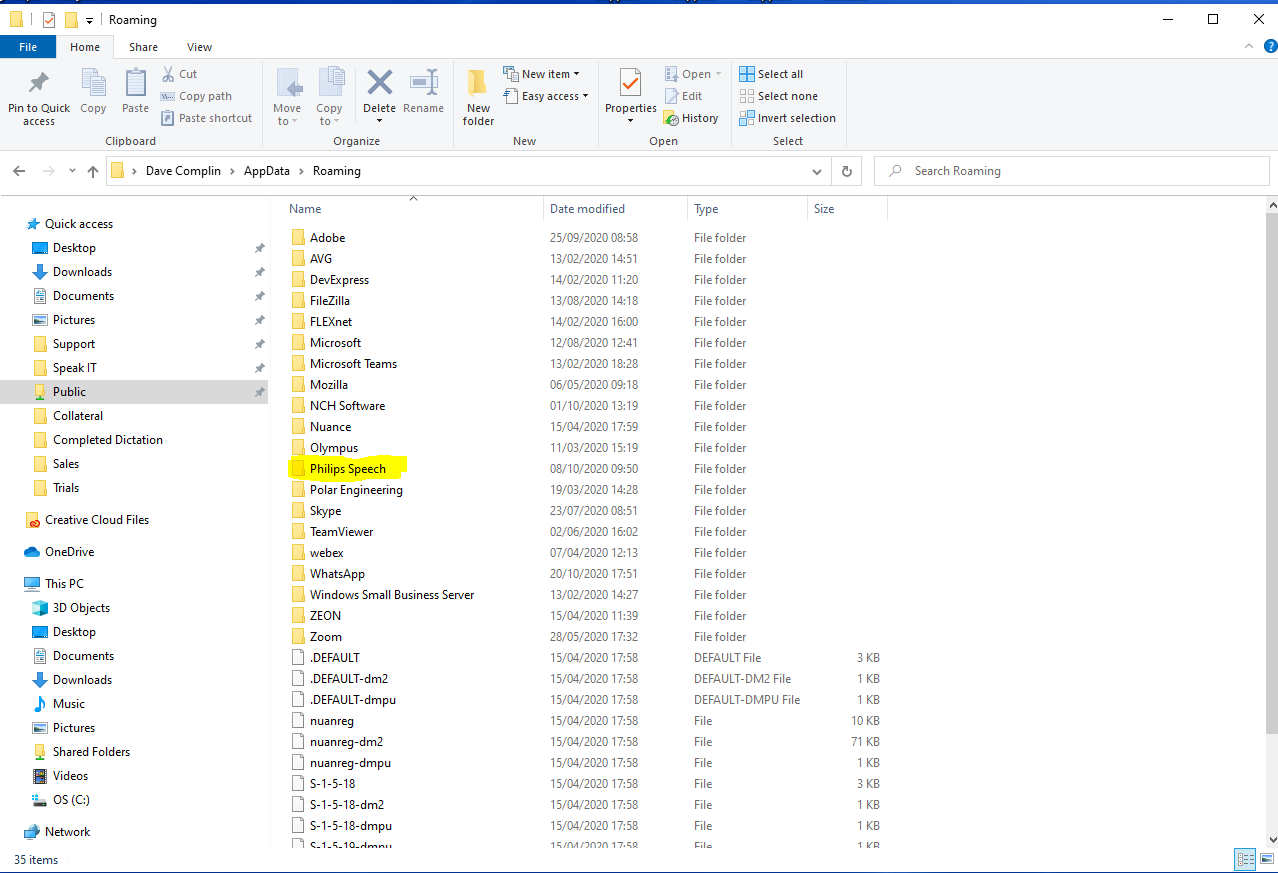This screenshot has height=873, width=1278.
Task: Open Properties from the ribbon
Action: coord(630,97)
